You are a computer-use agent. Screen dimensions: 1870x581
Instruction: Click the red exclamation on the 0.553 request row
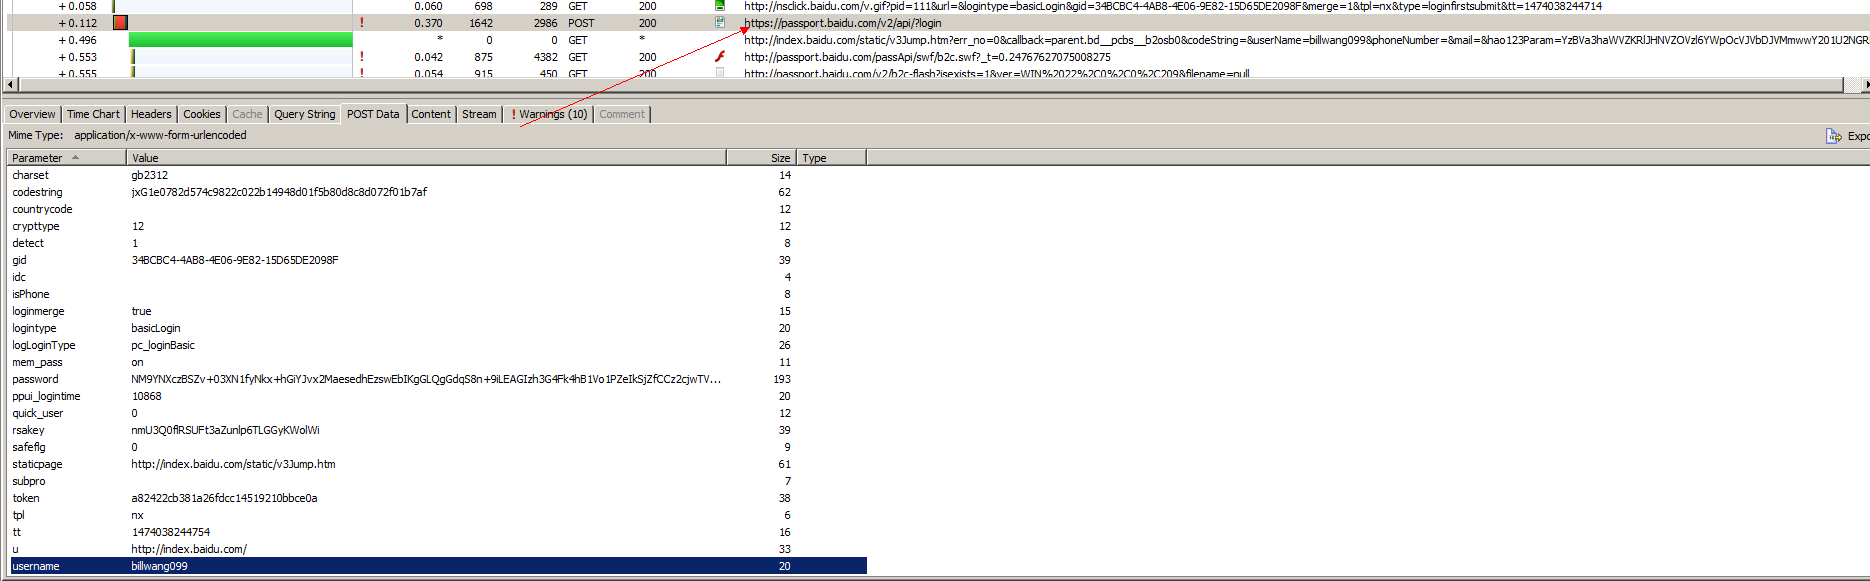tap(361, 57)
